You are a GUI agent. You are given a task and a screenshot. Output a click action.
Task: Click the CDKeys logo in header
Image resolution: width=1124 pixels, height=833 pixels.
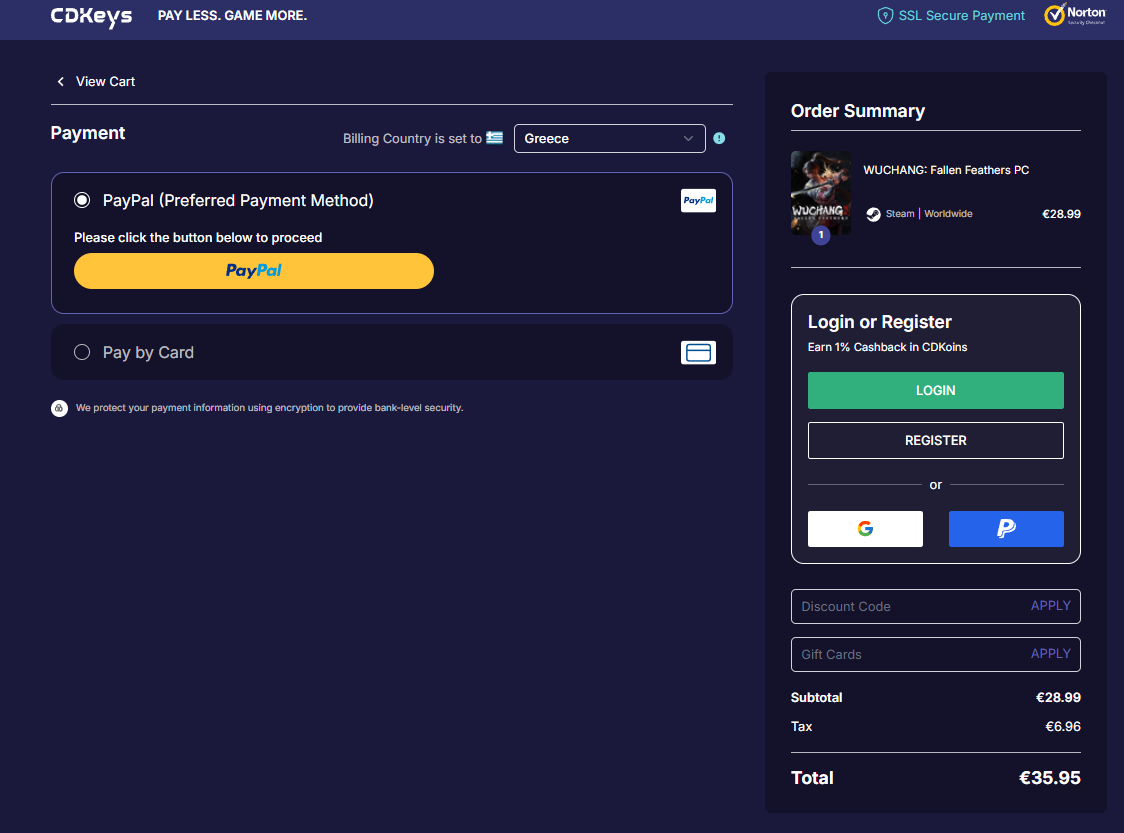point(91,16)
